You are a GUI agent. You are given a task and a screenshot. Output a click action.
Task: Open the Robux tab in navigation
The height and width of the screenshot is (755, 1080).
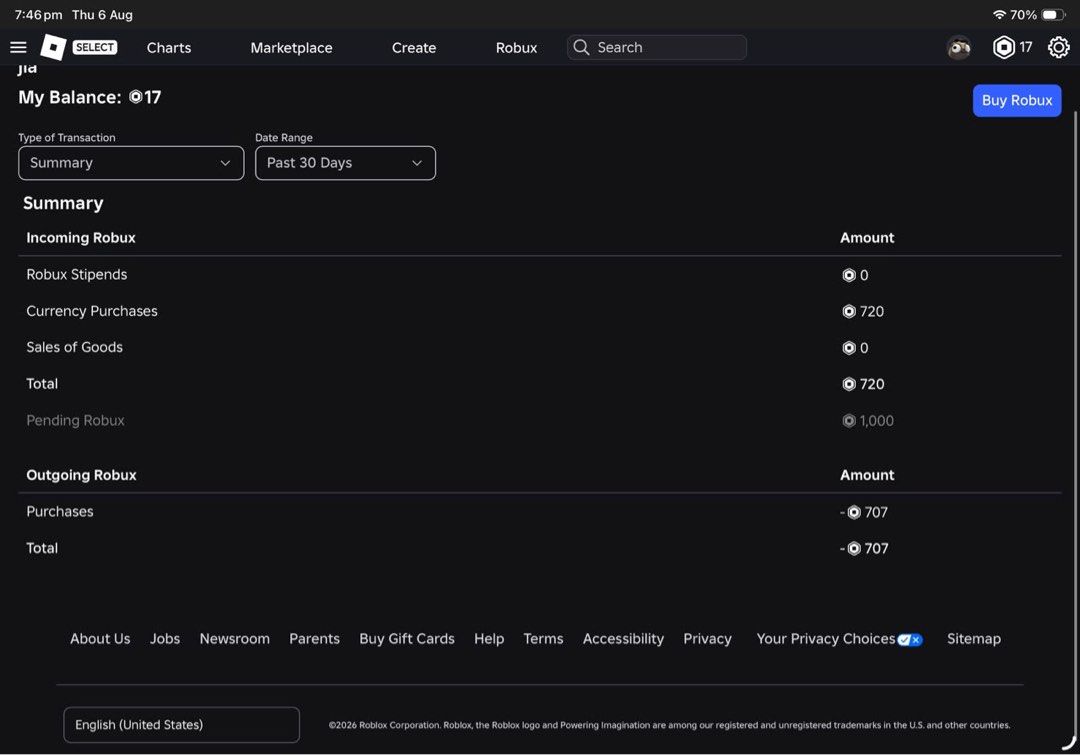tap(517, 48)
